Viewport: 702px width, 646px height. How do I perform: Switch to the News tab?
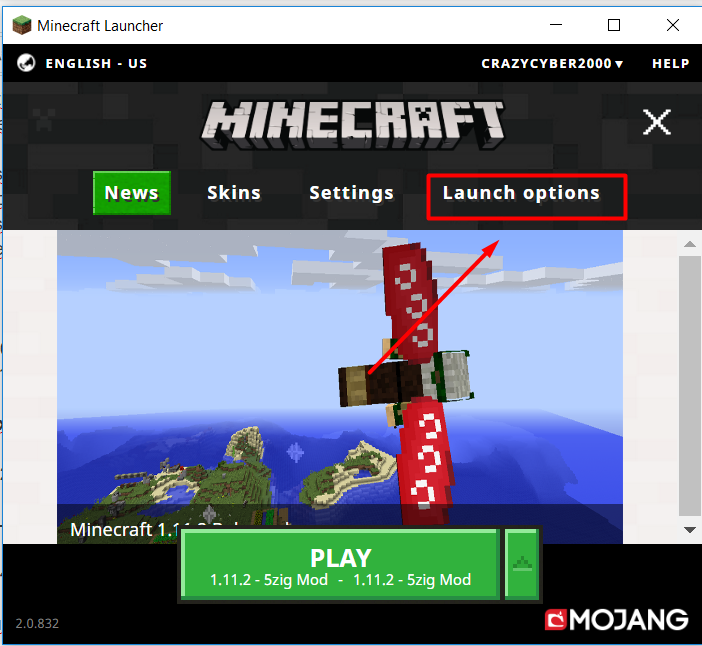pyautogui.click(x=131, y=193)
